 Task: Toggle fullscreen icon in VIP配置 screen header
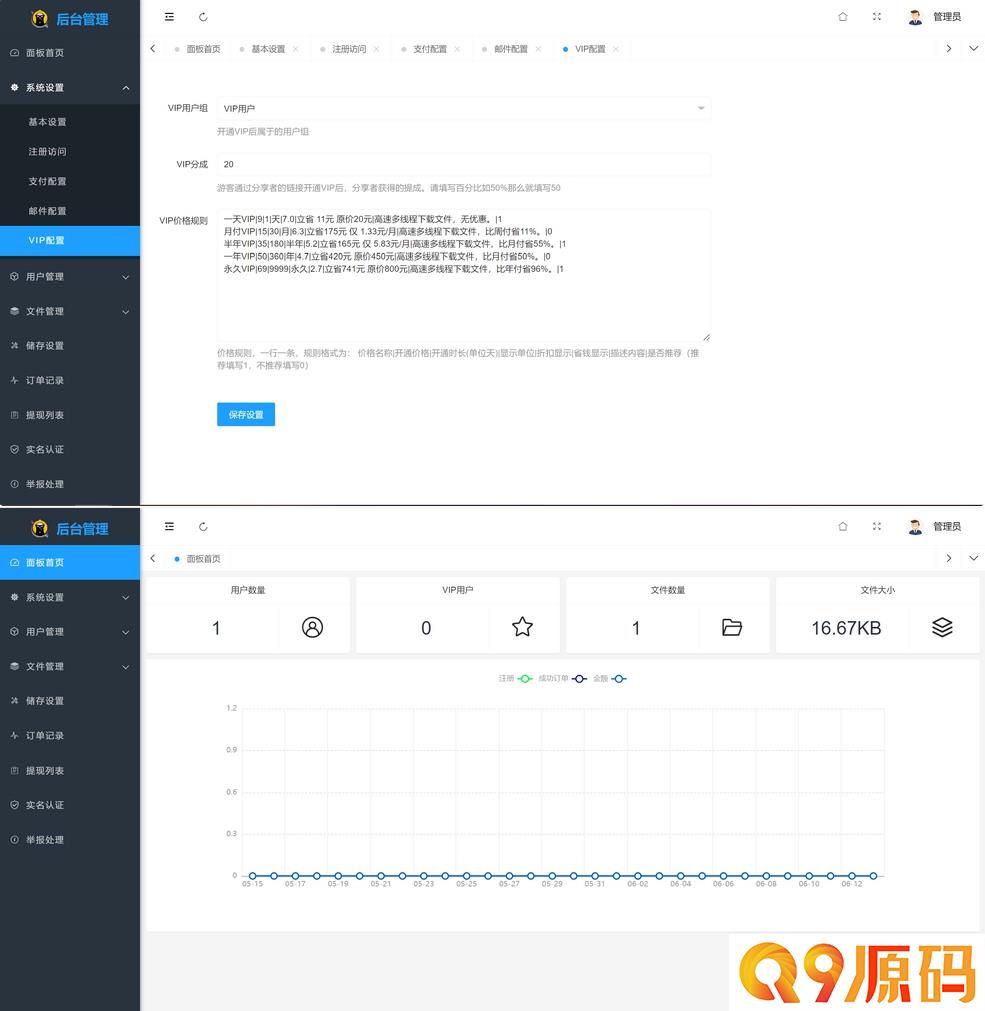[877, 17]
